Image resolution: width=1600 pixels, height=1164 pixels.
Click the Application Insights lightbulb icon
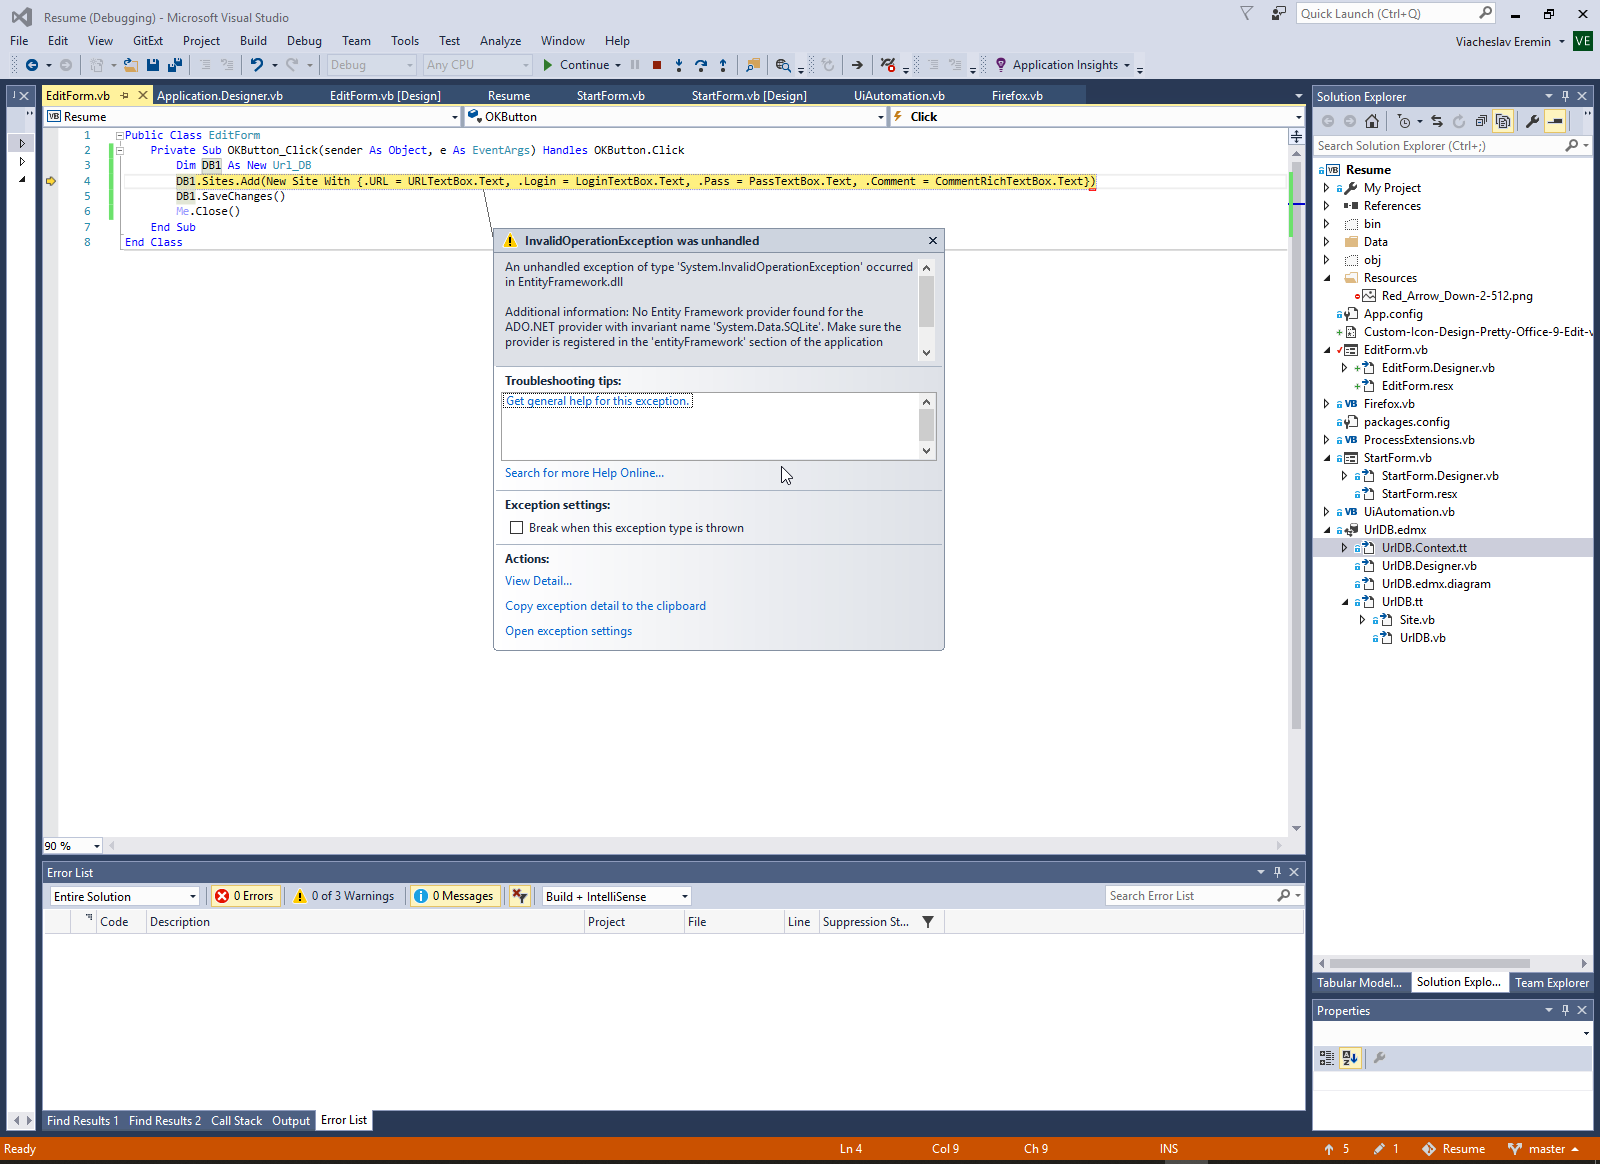[1000, 65]
